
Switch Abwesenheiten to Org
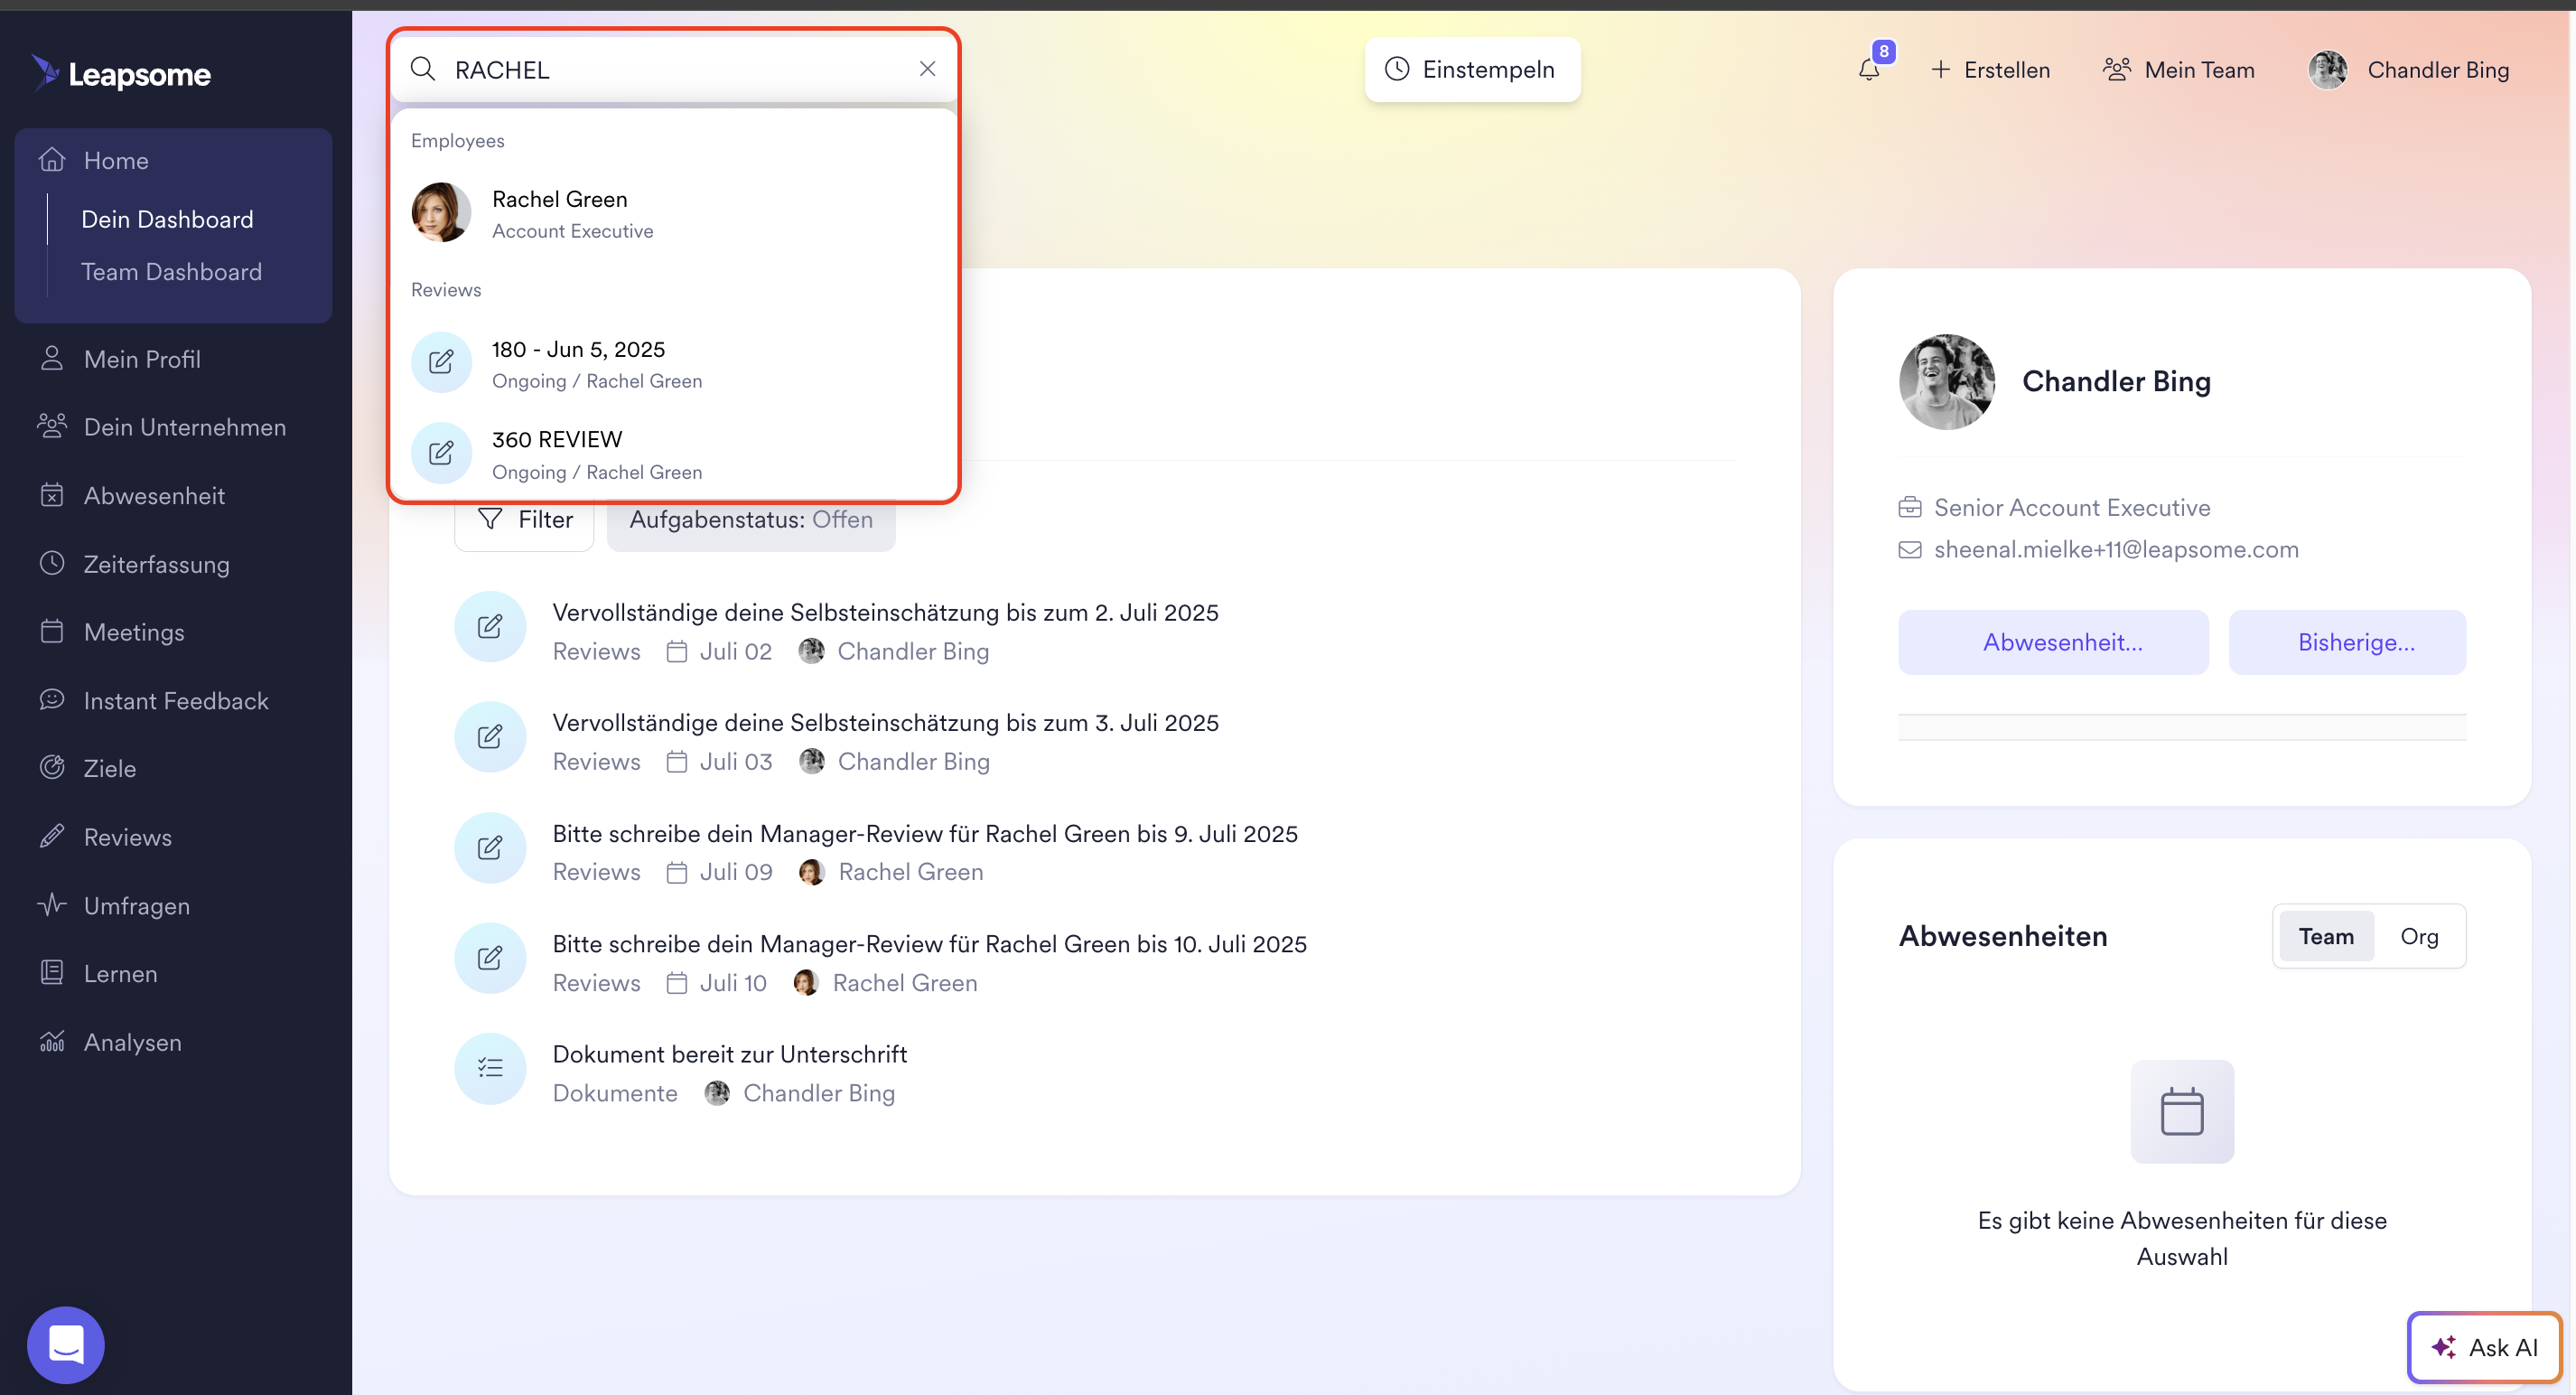[x=2419, y=936]
